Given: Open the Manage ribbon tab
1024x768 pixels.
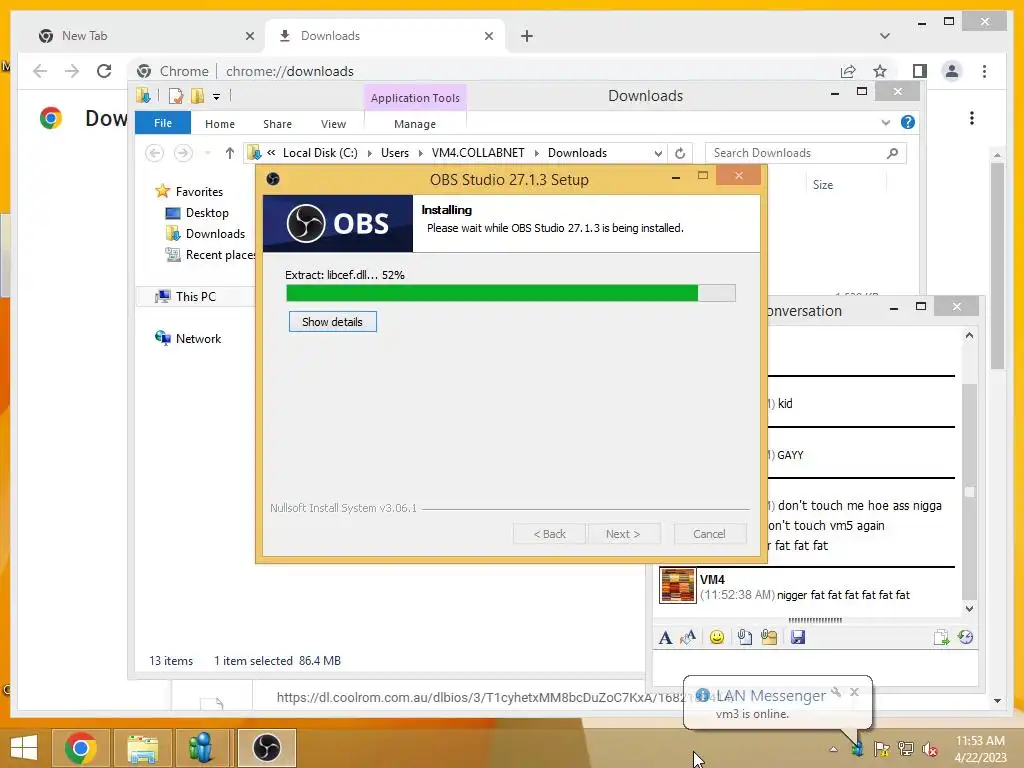Looking at the screenshot, I should click(x=415, y=123).
